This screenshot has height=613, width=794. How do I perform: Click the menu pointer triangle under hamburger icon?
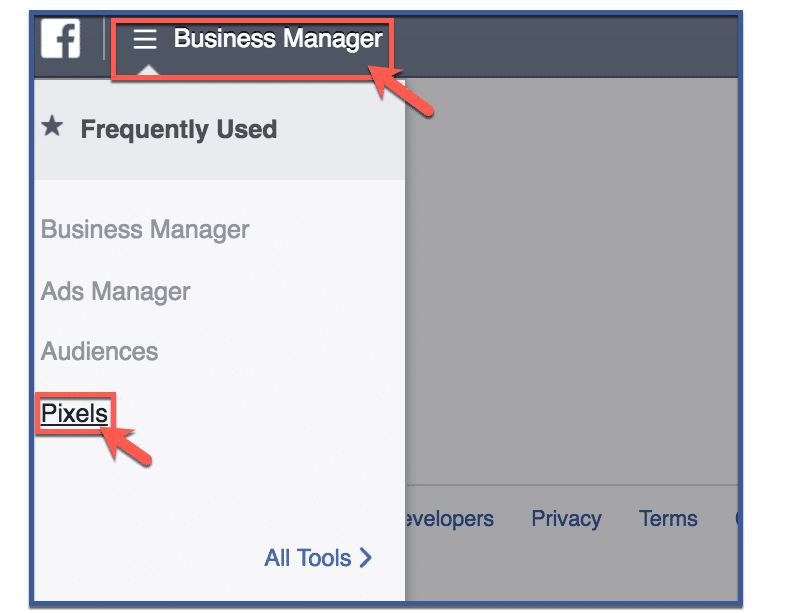[x=147, y=70]
